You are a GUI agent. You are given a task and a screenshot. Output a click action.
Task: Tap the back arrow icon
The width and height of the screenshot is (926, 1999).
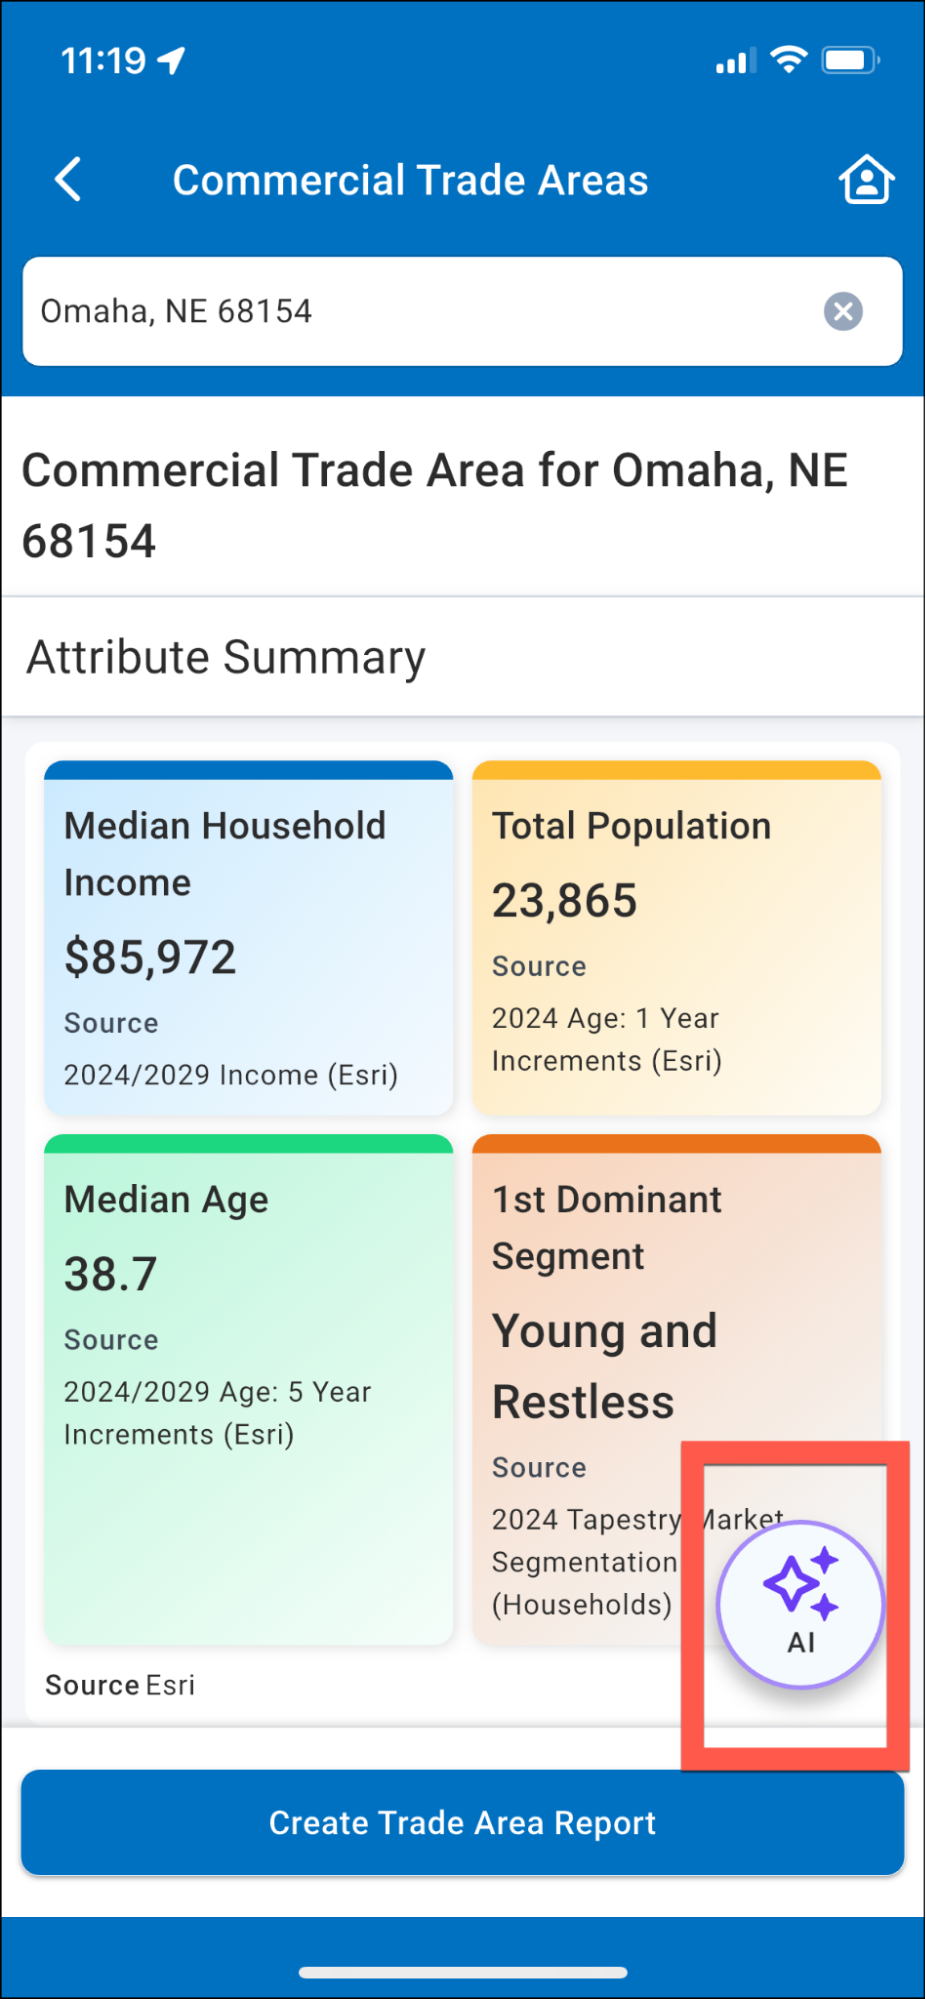(x=68, y=180)
